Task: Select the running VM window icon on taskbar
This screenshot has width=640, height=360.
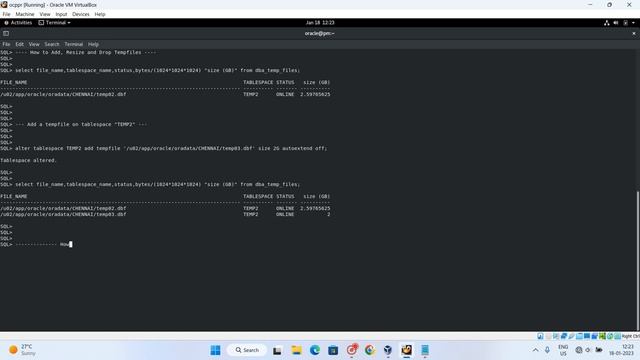Action: pos(407,350)
